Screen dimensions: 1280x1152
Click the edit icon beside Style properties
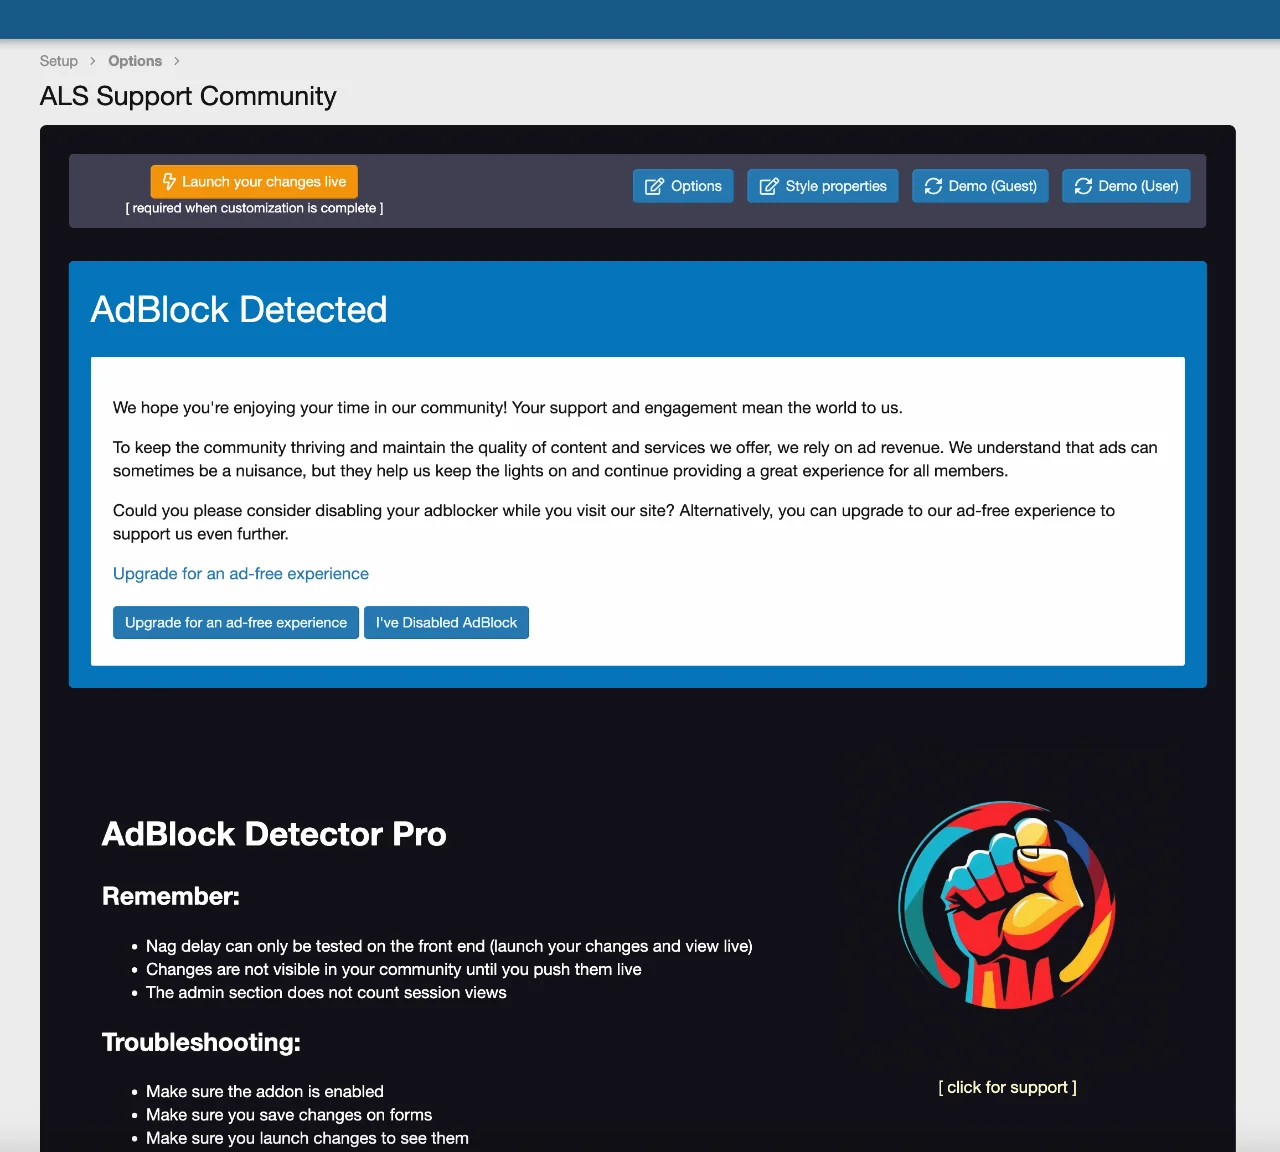coord(769,186)
